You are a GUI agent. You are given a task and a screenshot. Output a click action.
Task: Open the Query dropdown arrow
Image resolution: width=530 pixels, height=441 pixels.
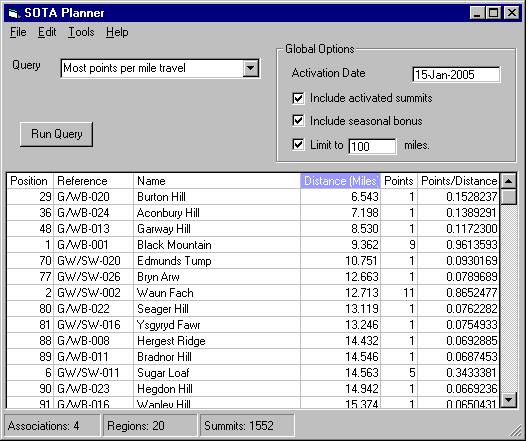click(x=250, y=68)
